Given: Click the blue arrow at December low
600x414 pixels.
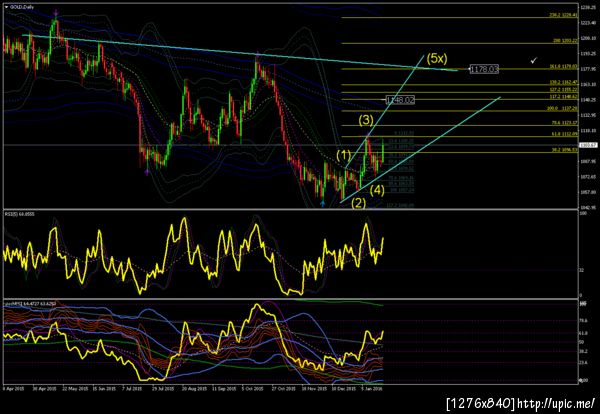Looking at the screenshot, I should click(x=323, y=204).
